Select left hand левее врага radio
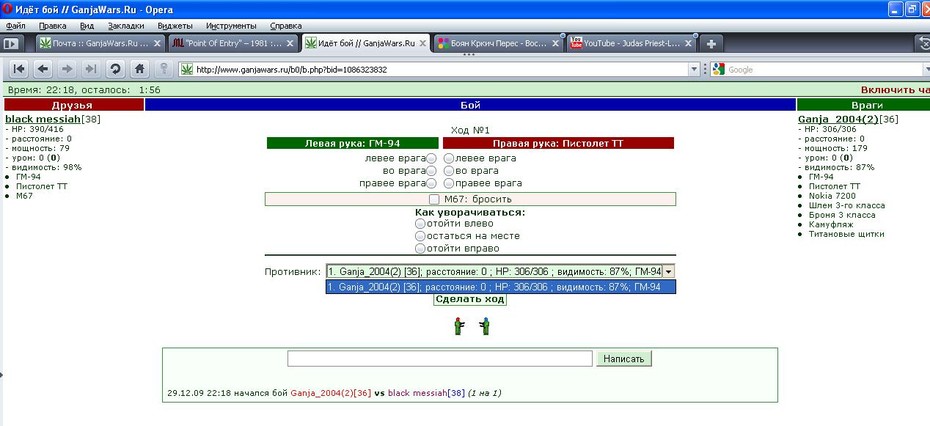The width and height of the screenshot is (930, 426). click(432, 158)
